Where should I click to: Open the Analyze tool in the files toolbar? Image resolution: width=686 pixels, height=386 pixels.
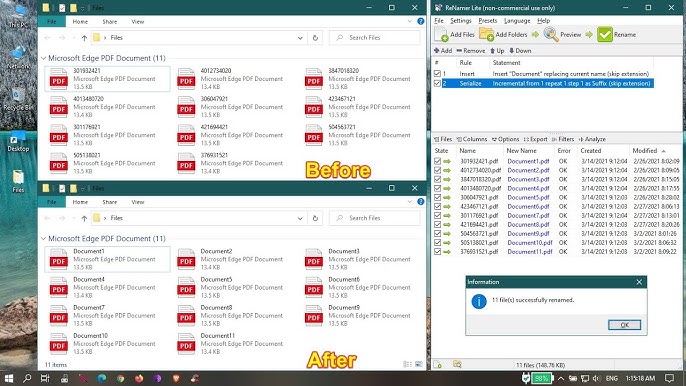click(x=592, y=139)
